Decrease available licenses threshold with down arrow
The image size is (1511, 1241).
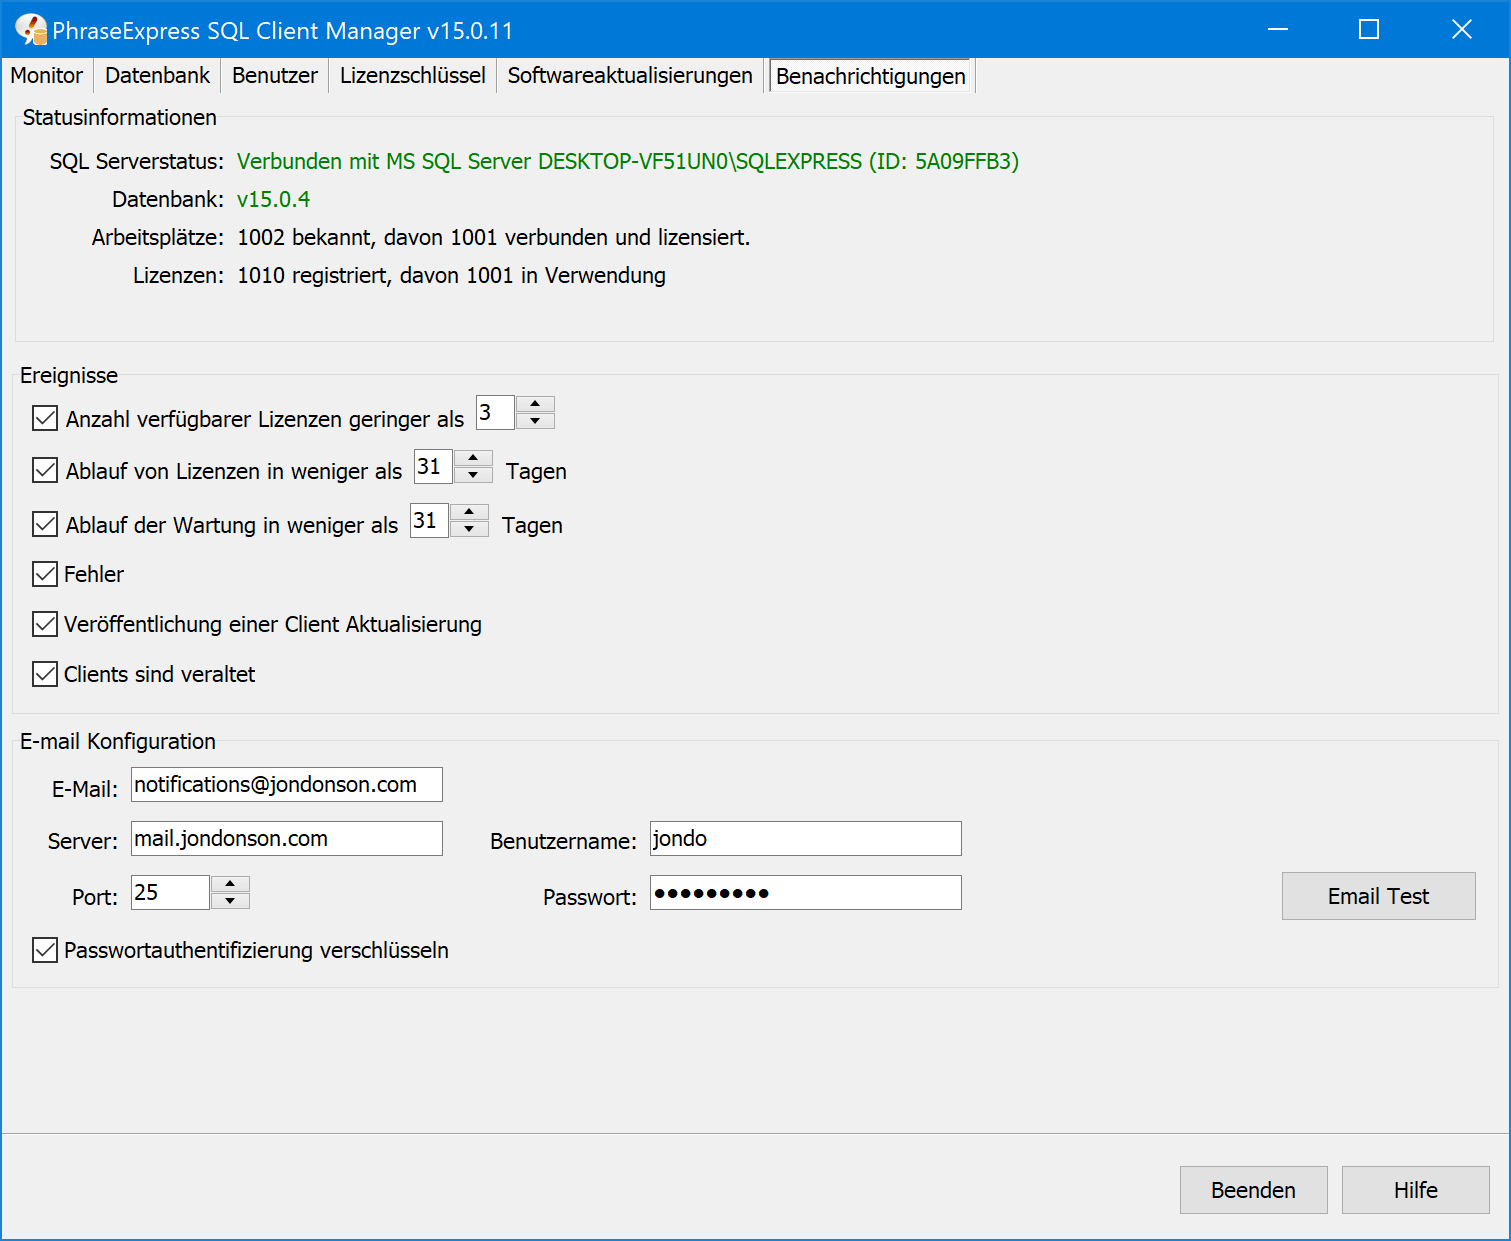[x=536, y=421]
